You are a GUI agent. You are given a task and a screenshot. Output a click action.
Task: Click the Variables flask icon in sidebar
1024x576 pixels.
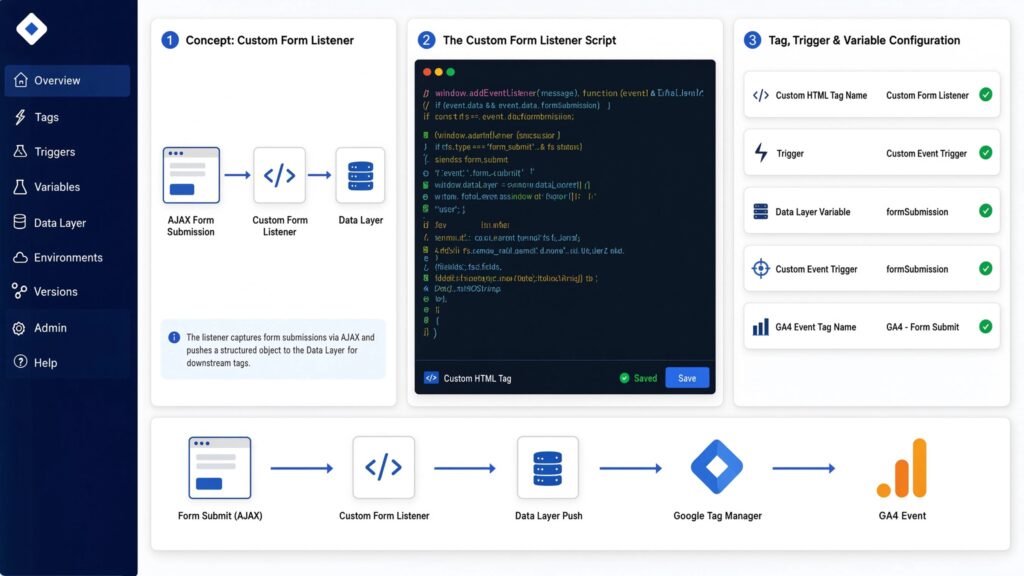click(20, 187)
